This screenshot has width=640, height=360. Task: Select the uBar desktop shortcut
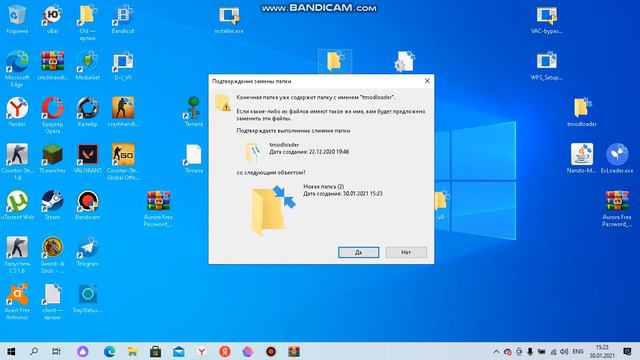point(52,19)
